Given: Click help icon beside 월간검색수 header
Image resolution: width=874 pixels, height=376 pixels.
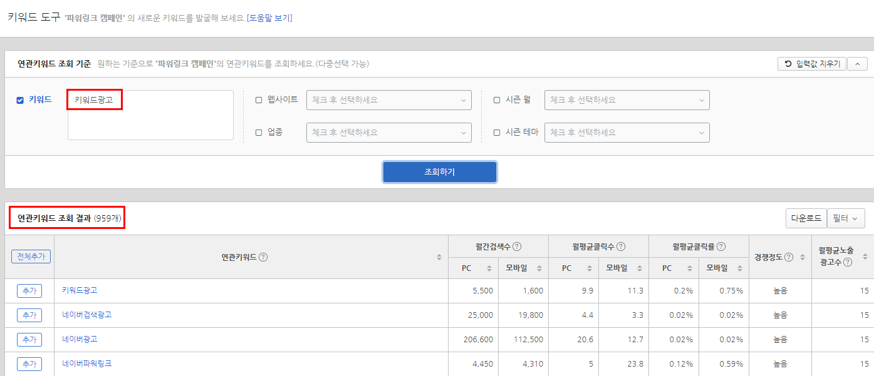Looking at the screenshot, I should 517,246.
